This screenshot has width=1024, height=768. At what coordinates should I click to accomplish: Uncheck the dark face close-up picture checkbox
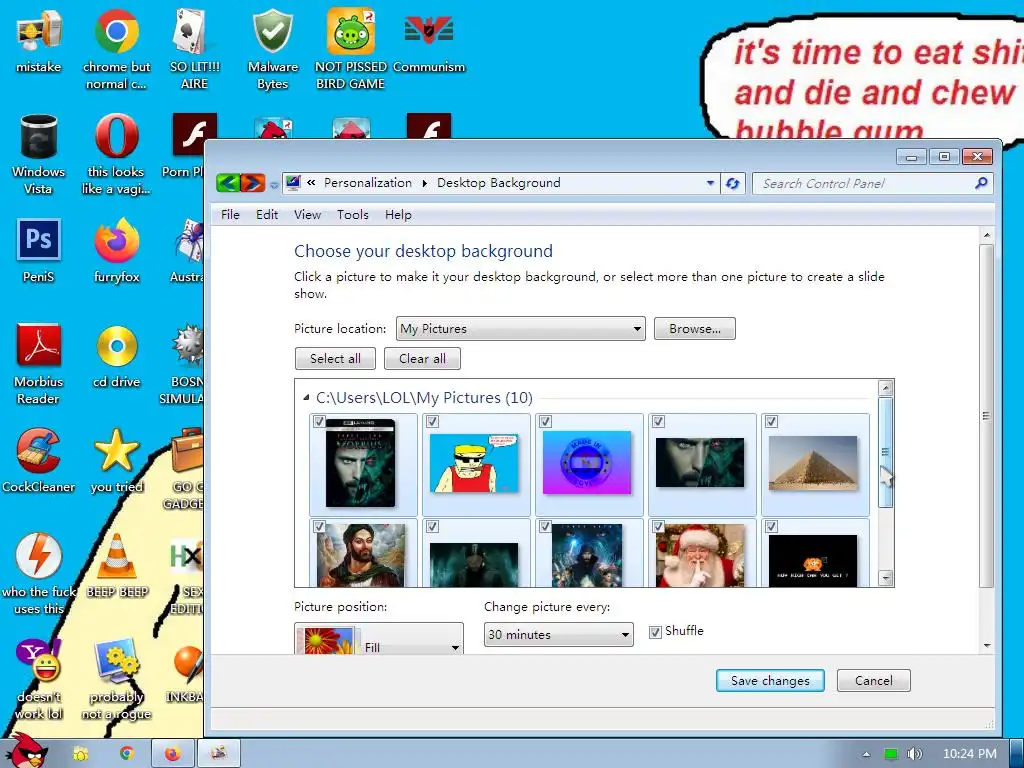(x=658, y=422)
